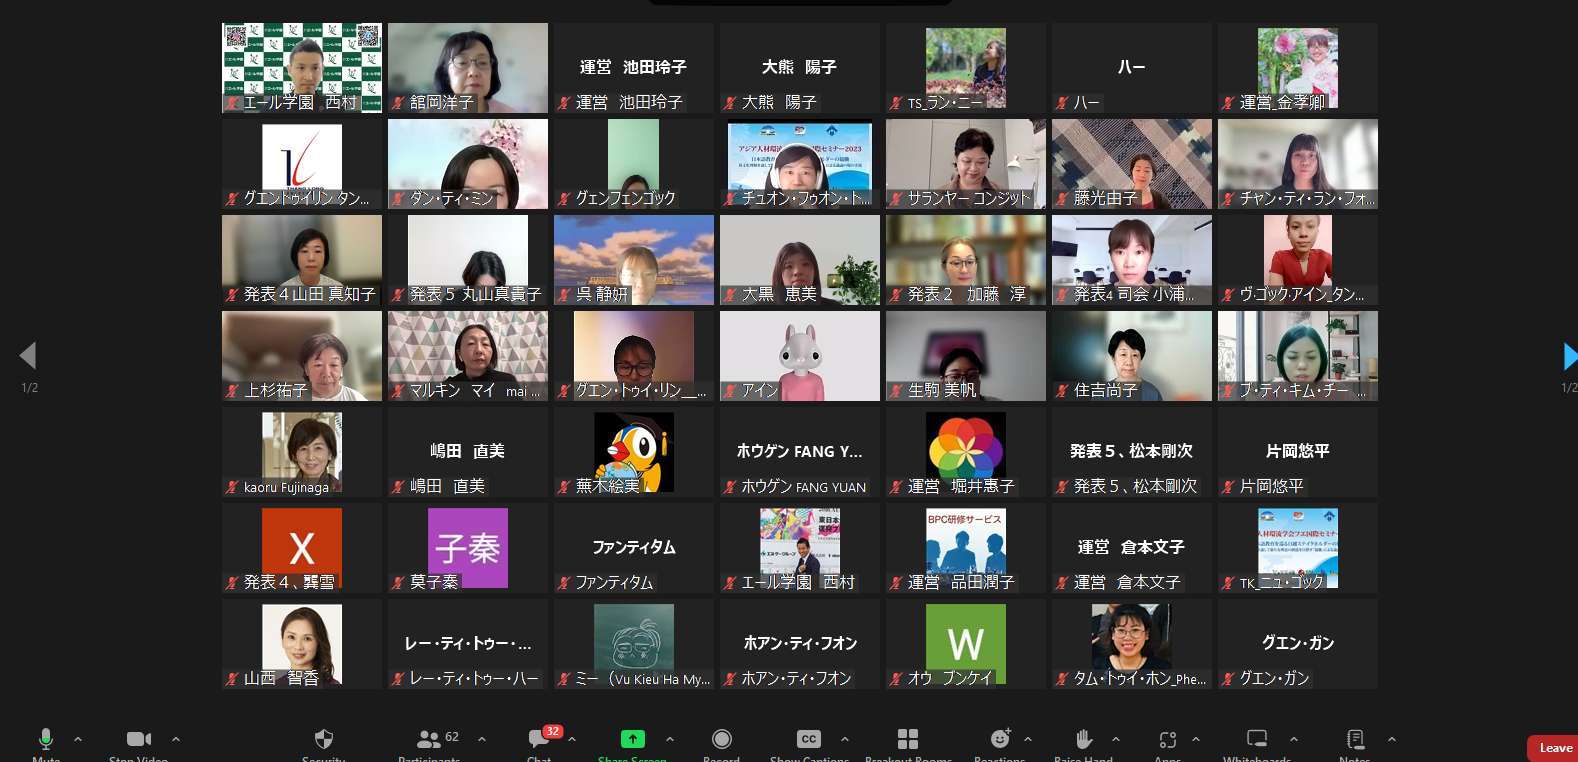Viewport: 1578px width, 762px height.
Task: Toggle the microphone Mute button
Action: (x=45, y=739)
